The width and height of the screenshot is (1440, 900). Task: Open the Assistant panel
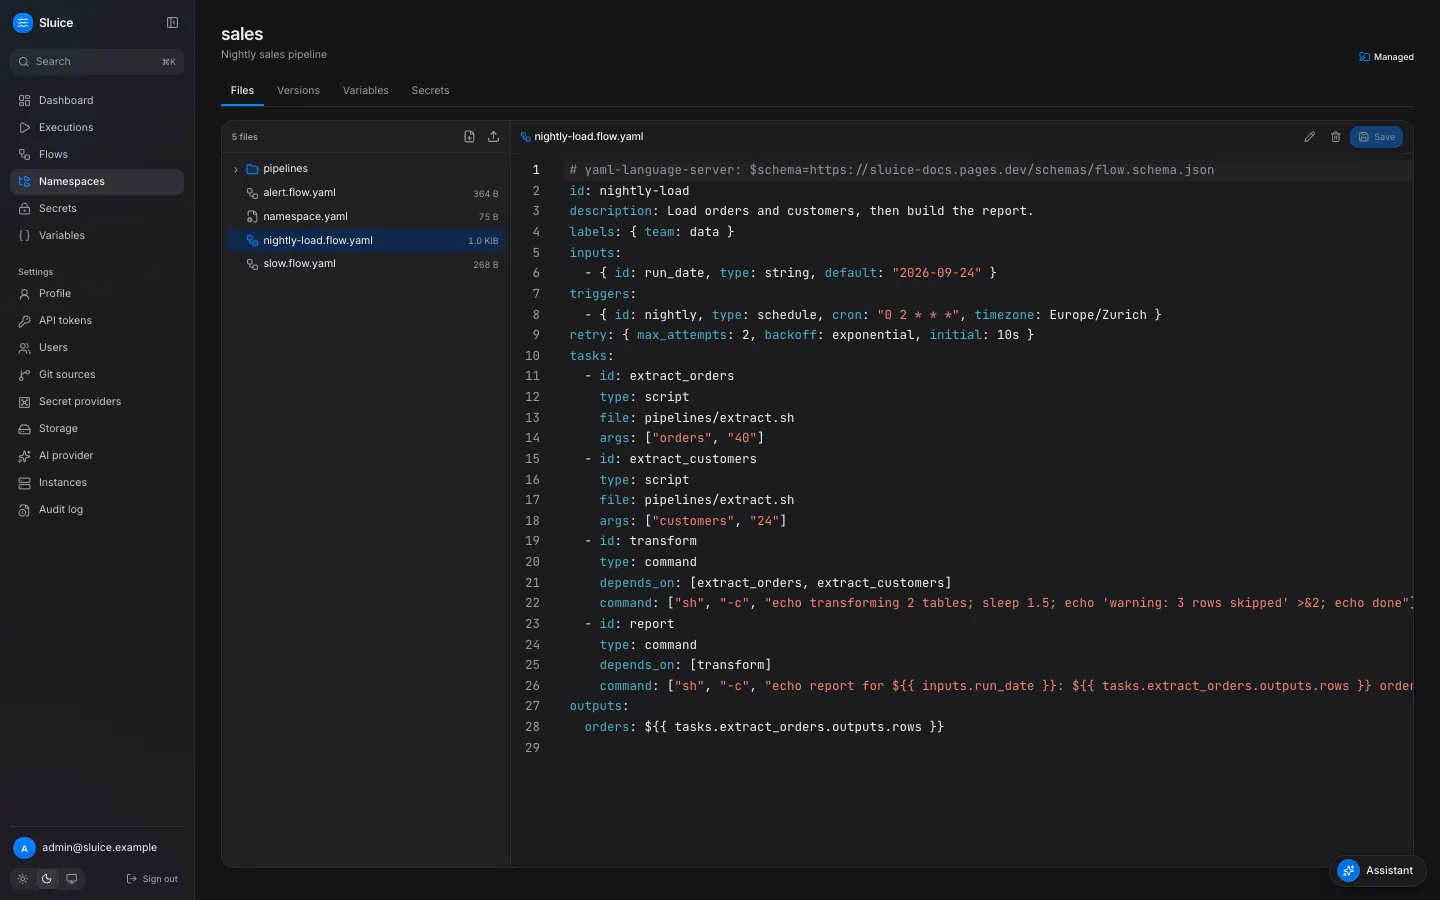1378,870
